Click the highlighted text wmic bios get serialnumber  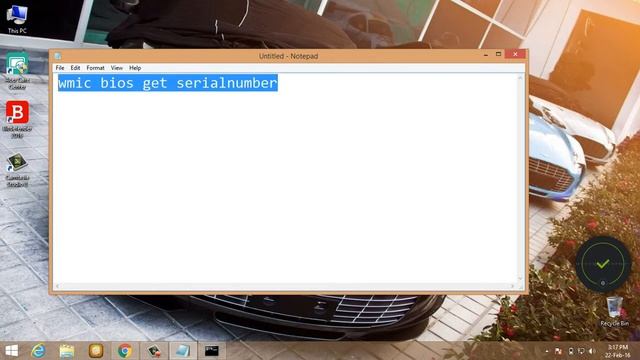(x=168, y=83)
